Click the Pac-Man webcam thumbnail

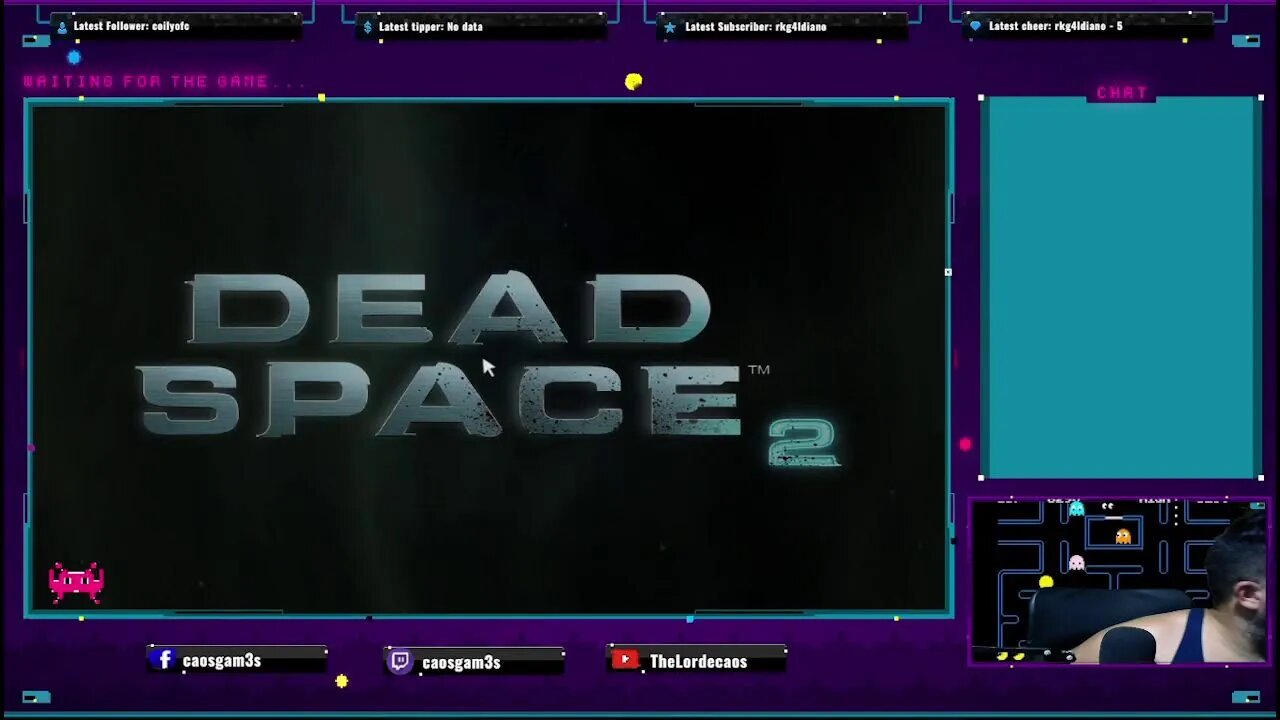pyautogui.click(x=1119, y=581)
